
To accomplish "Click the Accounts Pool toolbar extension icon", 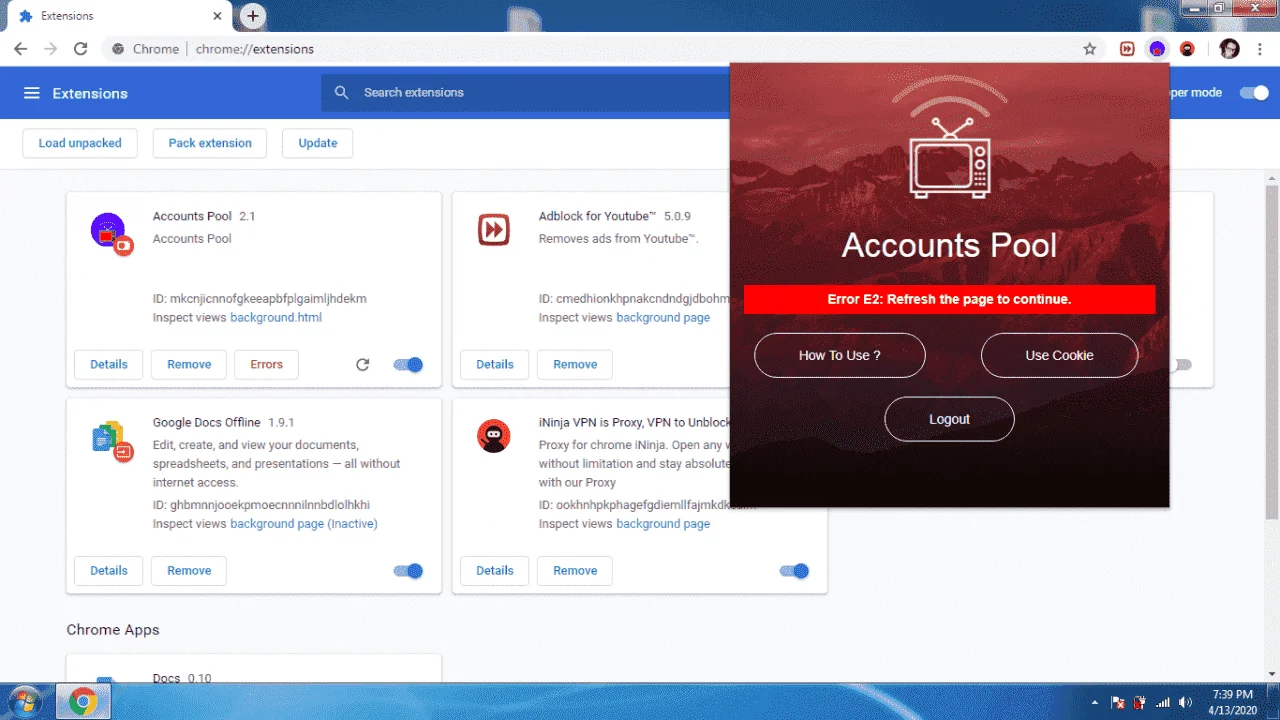I will point(1157,49).
